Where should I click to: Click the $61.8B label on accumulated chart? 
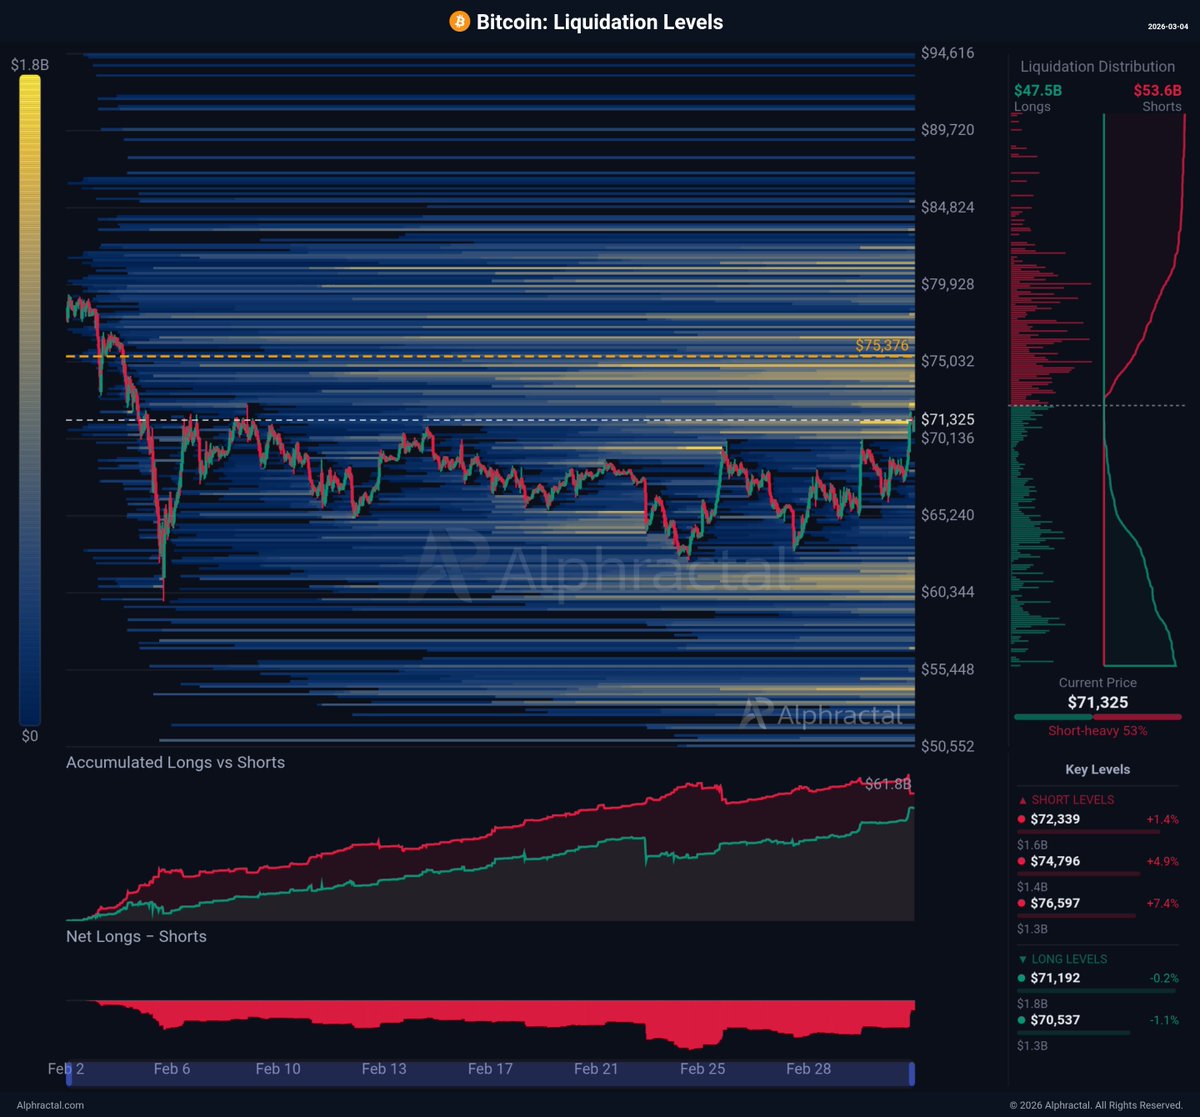point(889,784)
